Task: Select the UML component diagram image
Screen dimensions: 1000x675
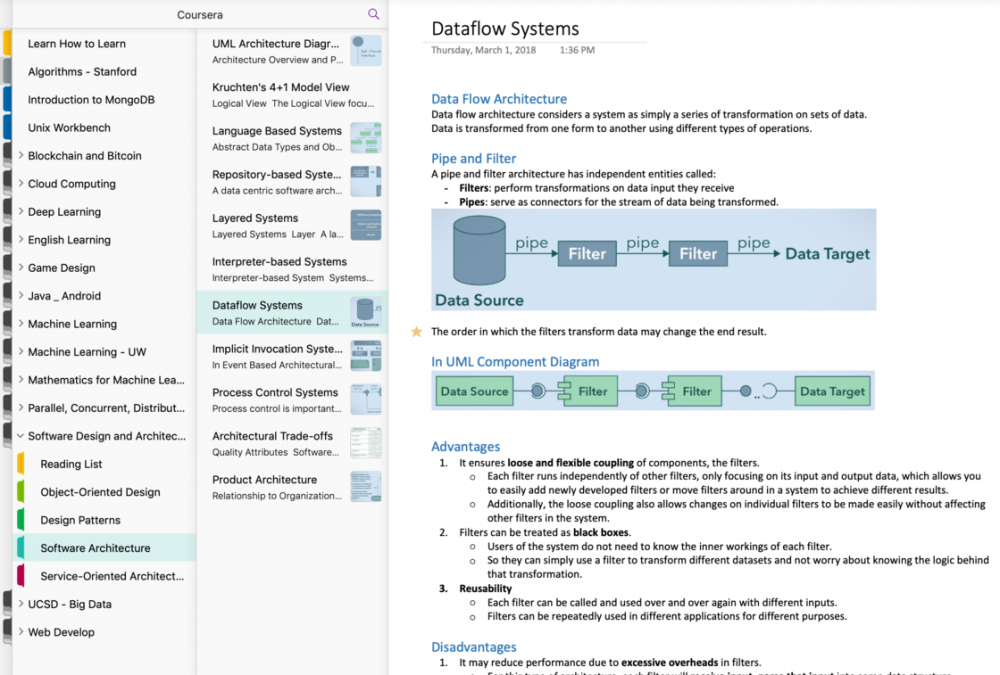Action: [652, 390]
